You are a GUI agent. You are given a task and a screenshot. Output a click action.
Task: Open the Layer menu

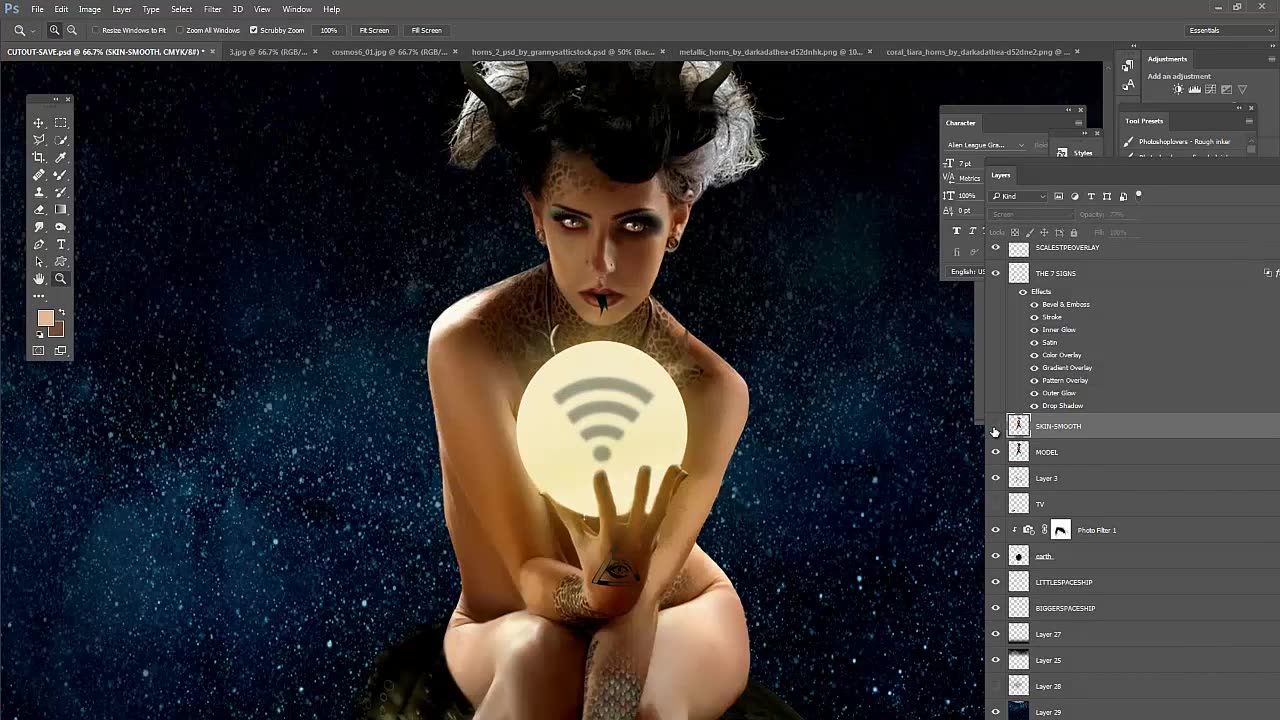click(x=121, y=9)
